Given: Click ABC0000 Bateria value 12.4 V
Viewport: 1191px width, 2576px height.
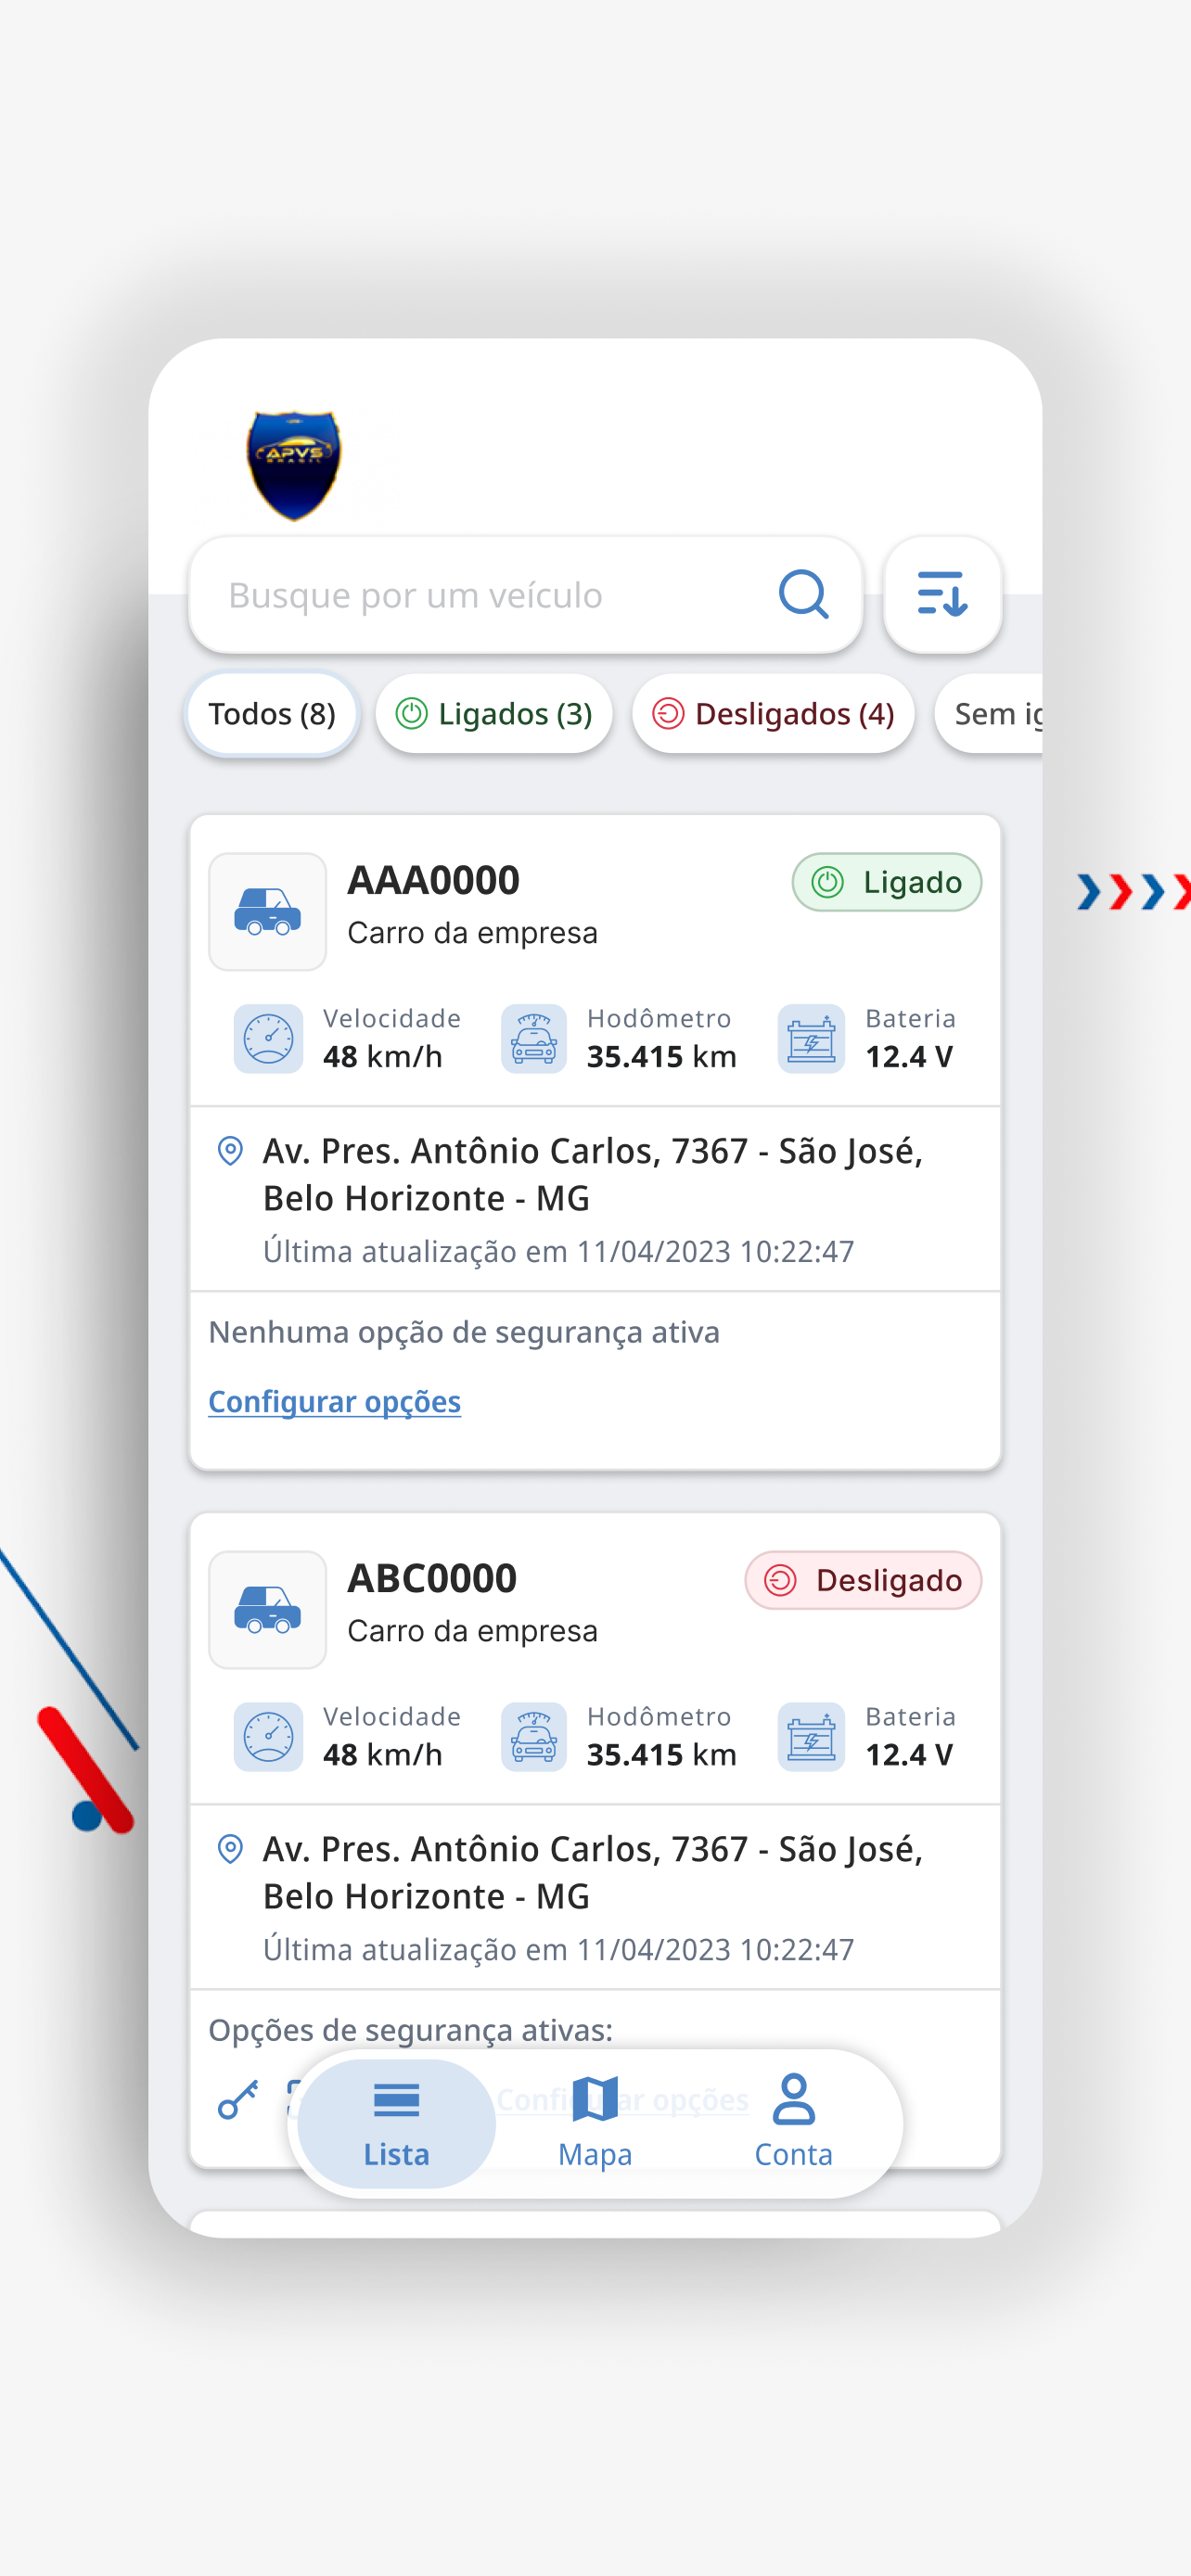Looking at the screenshot, I should tap(909, 1754).
